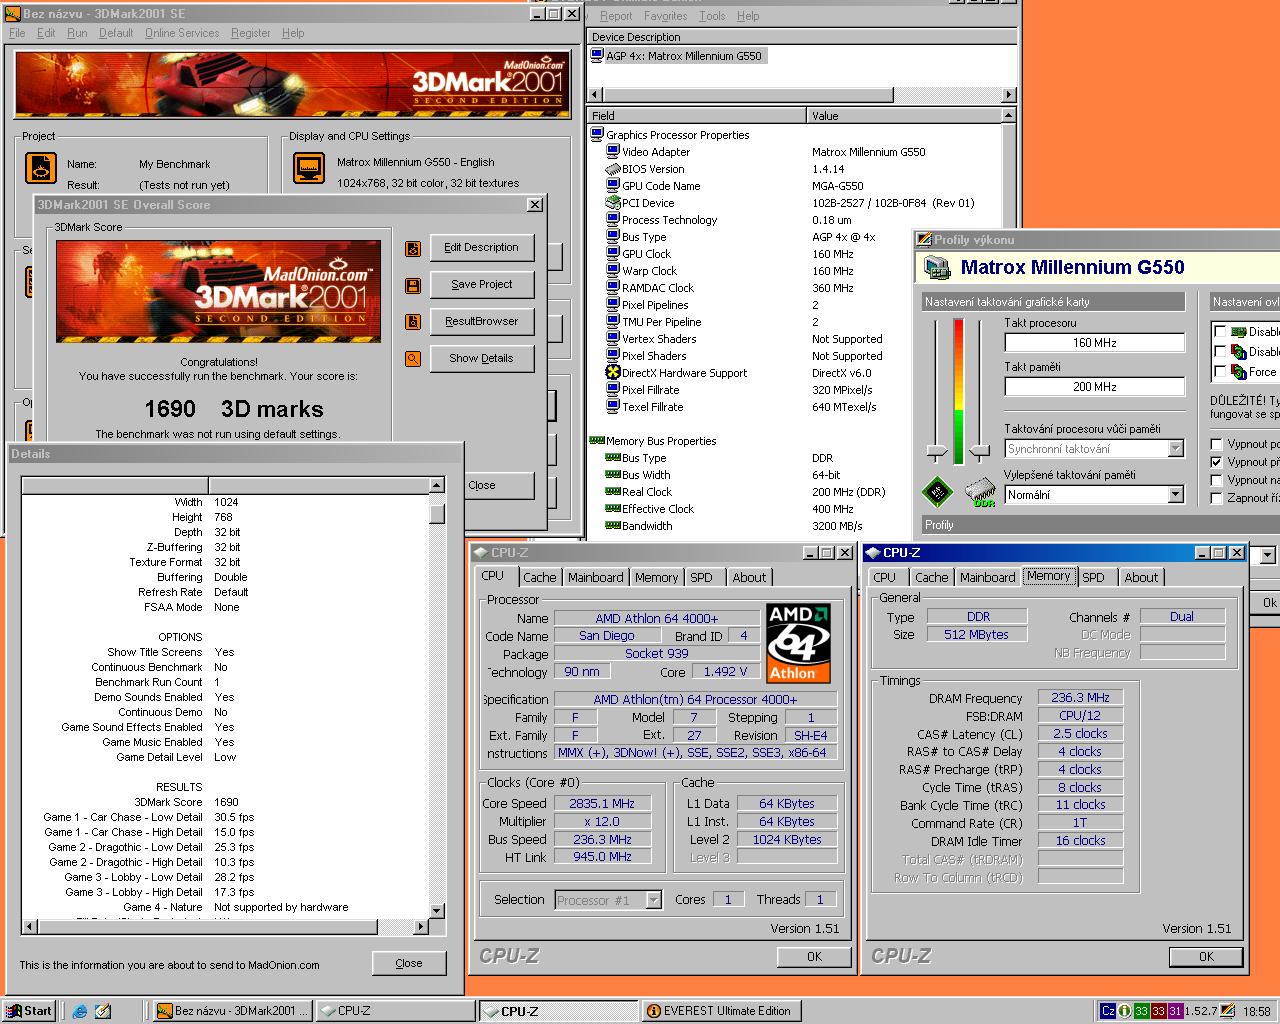Open the Profily dropdown arrow at panel edge
The image size is (1280, 1024).
click(x=1267, y=555)
